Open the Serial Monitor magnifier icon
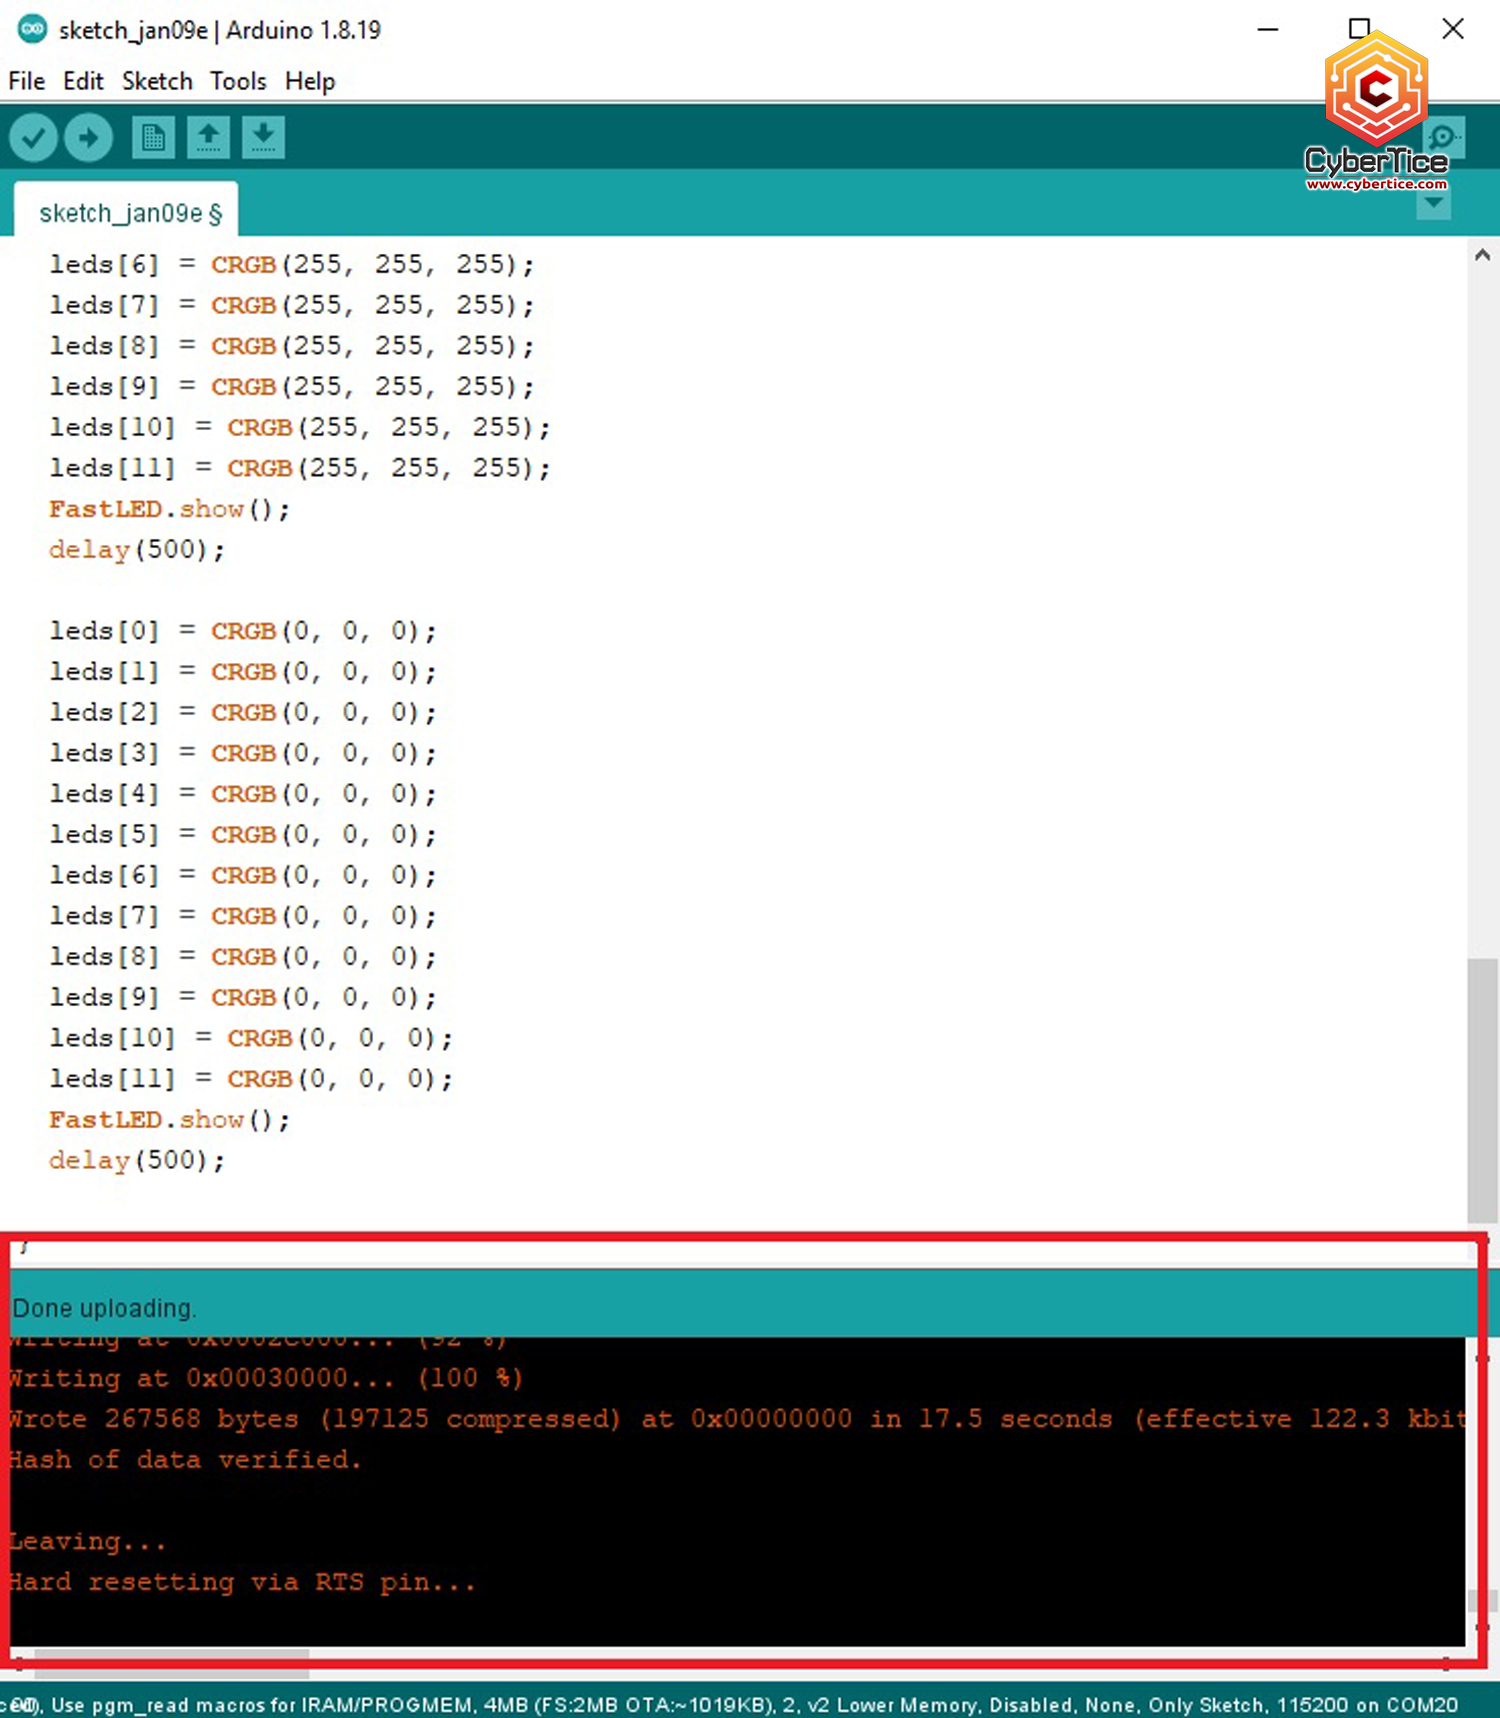Image resolution: width=1500 pixels, height=1718 pixels. pos(1444,137)
